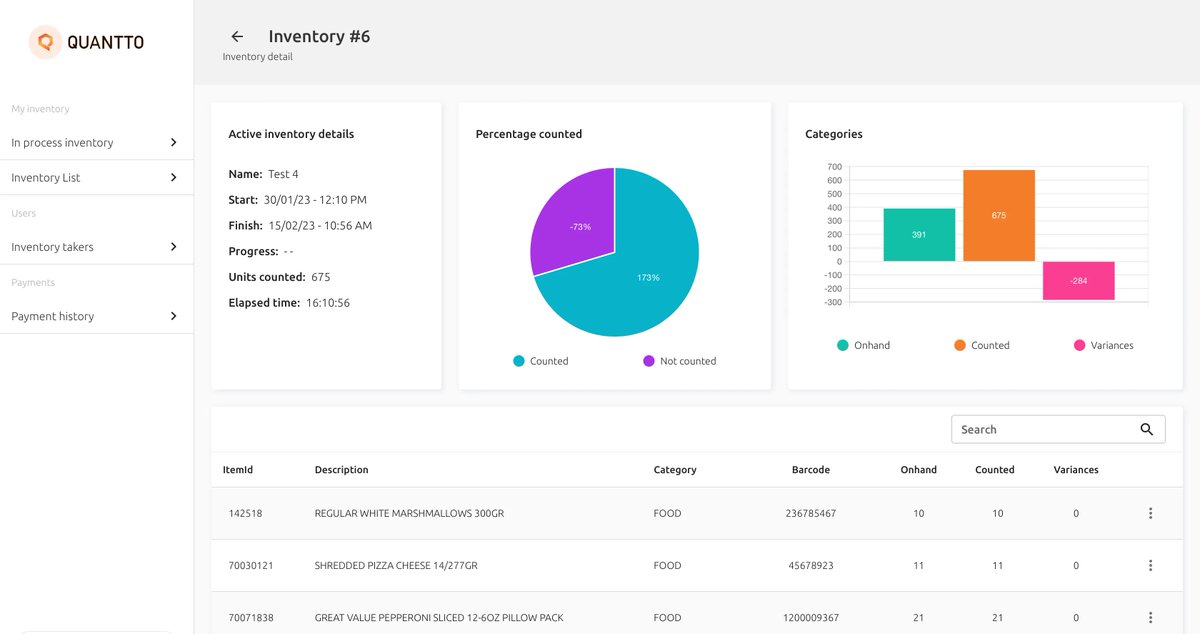Open Payment history menu item
This screenshot has width=1200, height=634.
pos(96,316)
